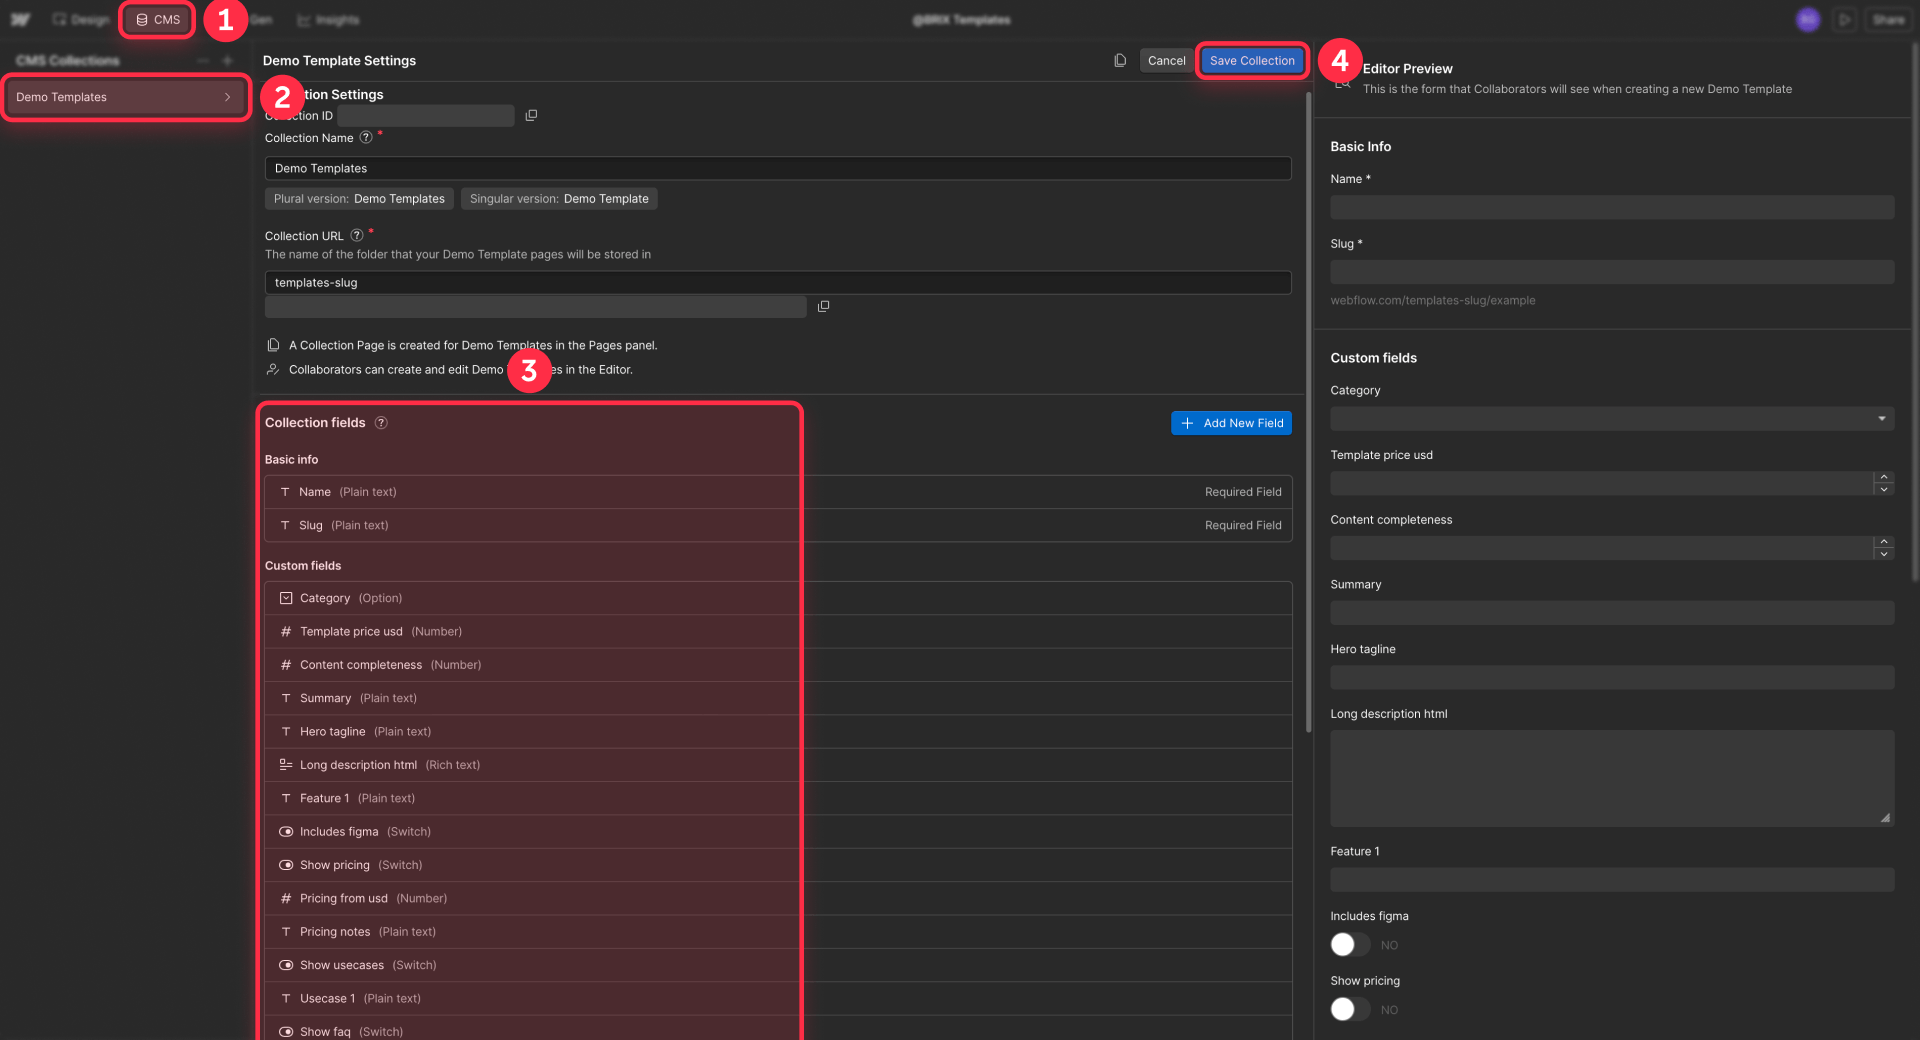
Task: Copy the Collection ID using copy icon
Action: pyautogui.click(x=531, y=115)
